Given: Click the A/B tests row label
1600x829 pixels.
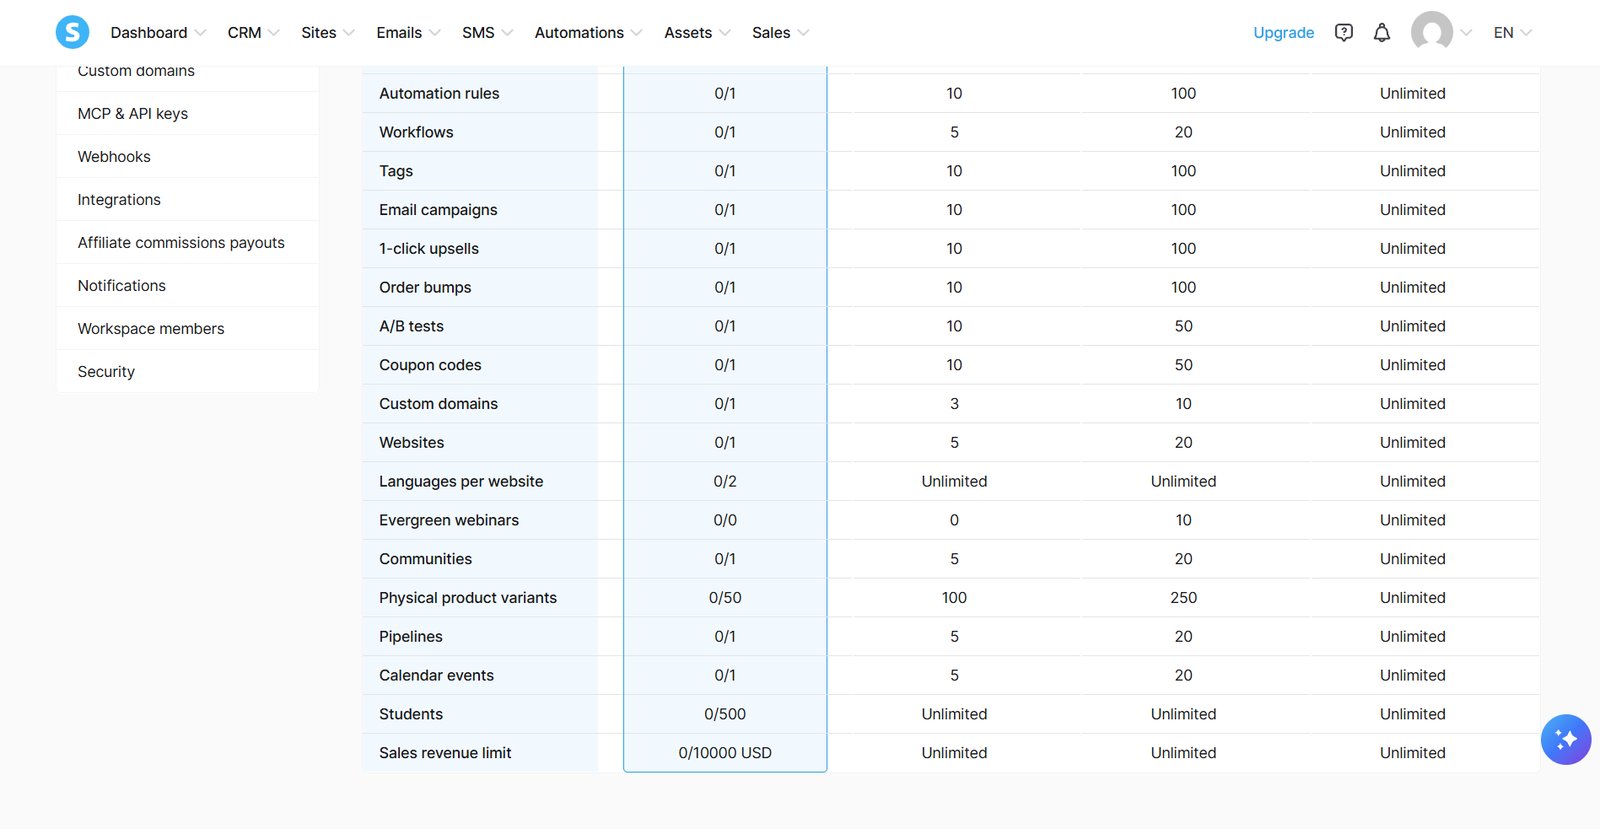Looking at the screenshot, I should coord(411,326).
